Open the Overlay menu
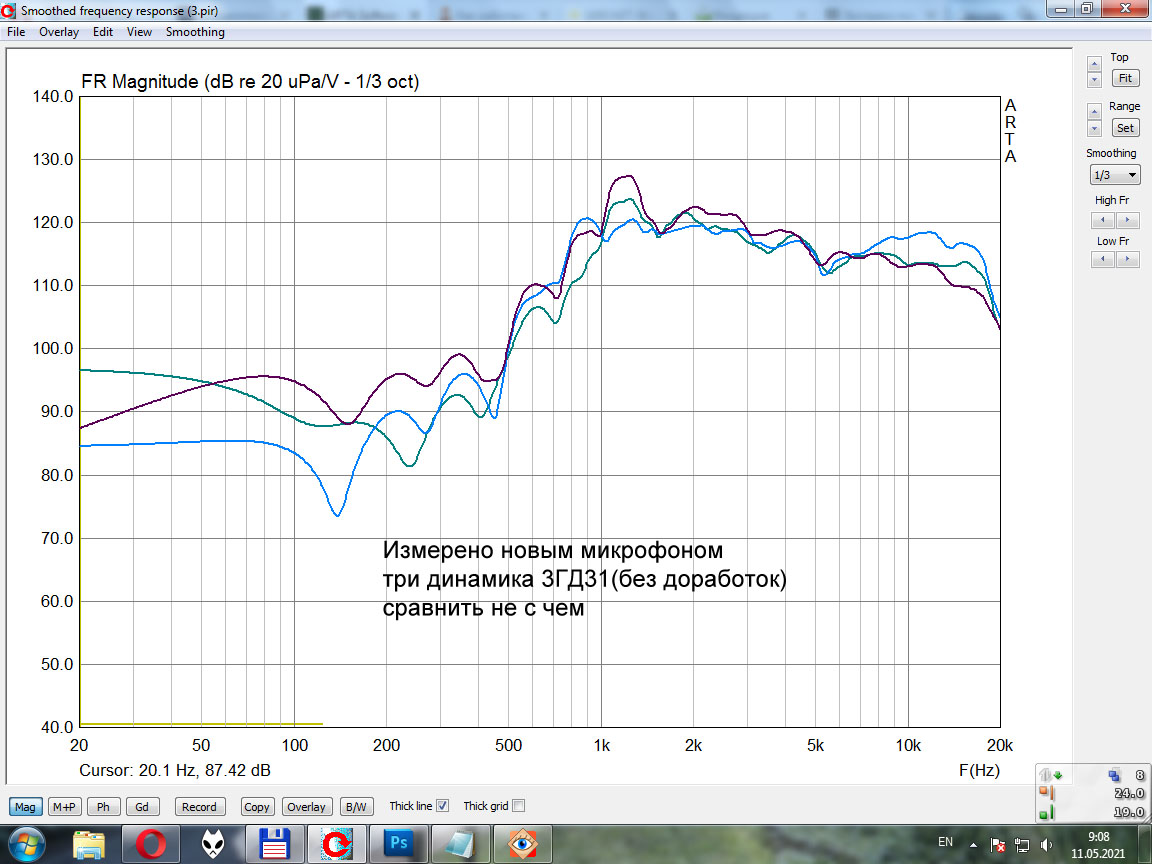The image size is (1152, 864). click(x=59, y=32)
